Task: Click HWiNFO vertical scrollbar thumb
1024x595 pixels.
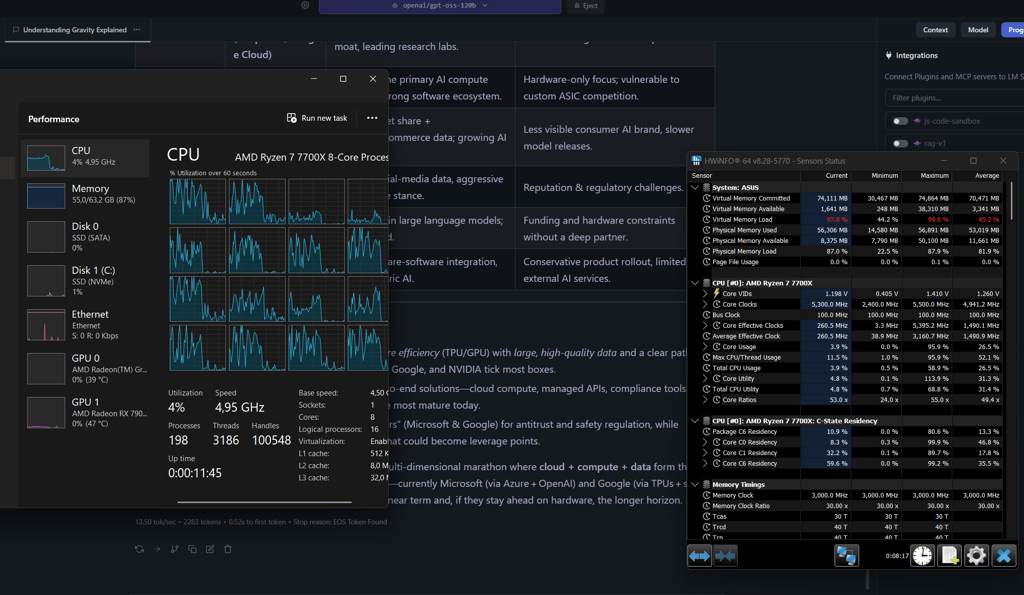Action: [1010, 201]
